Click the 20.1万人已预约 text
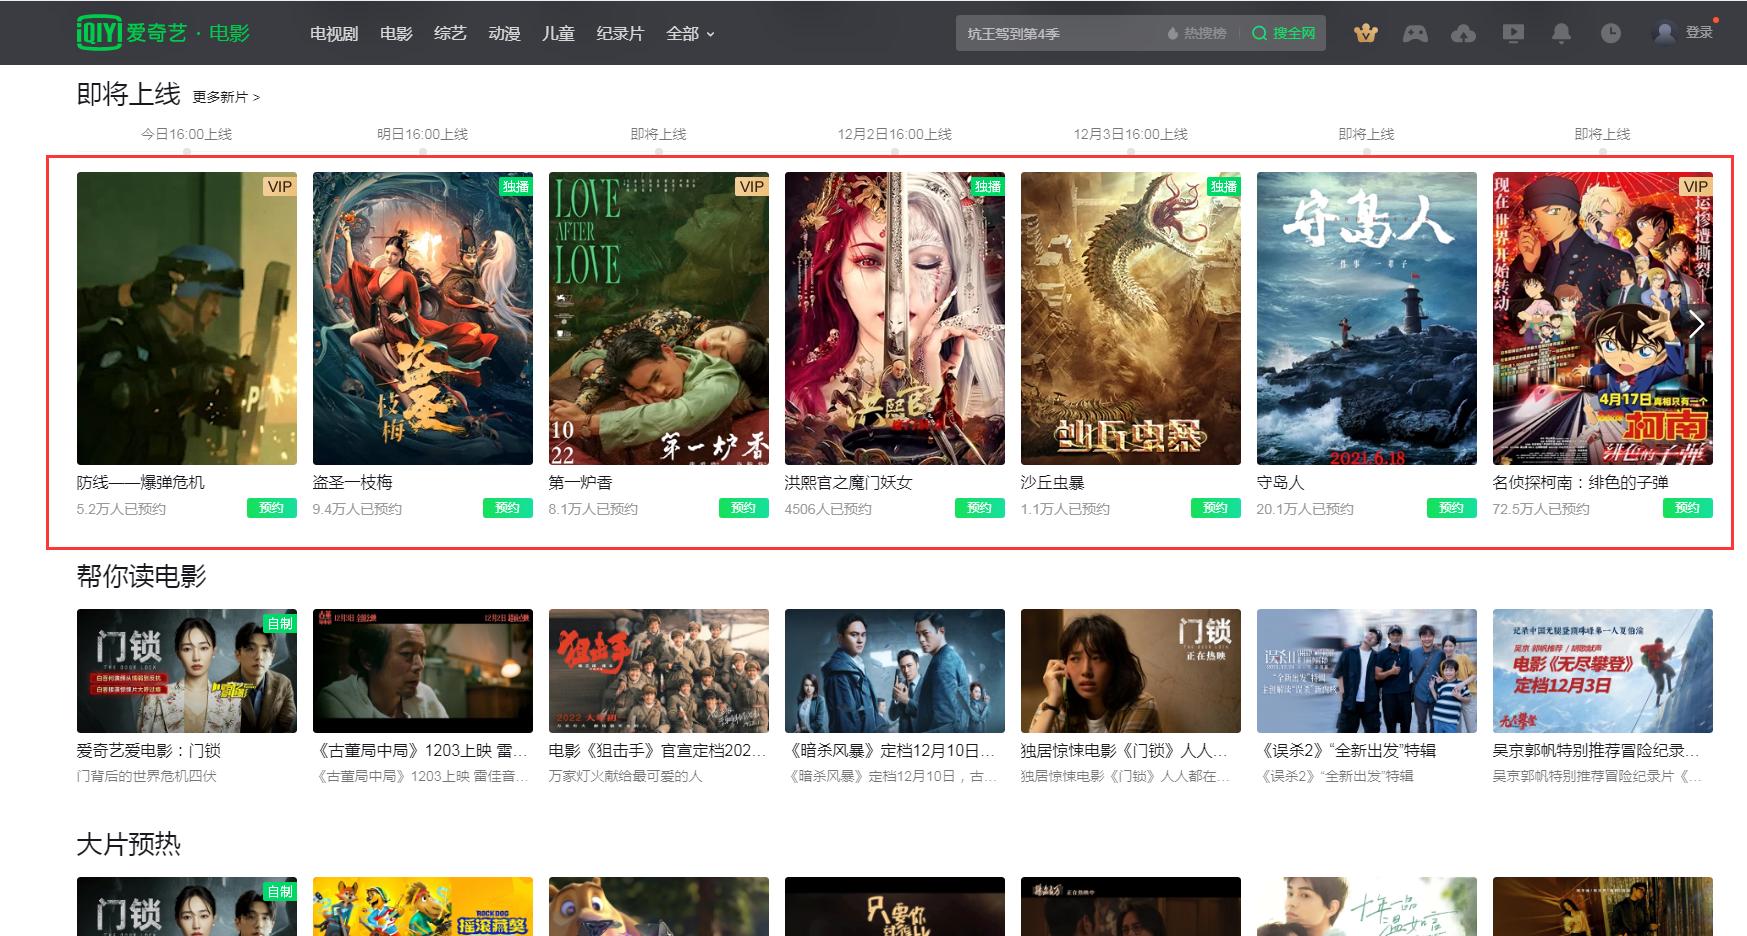Viewport: 1747px width, 936px height. point(1305,509)
